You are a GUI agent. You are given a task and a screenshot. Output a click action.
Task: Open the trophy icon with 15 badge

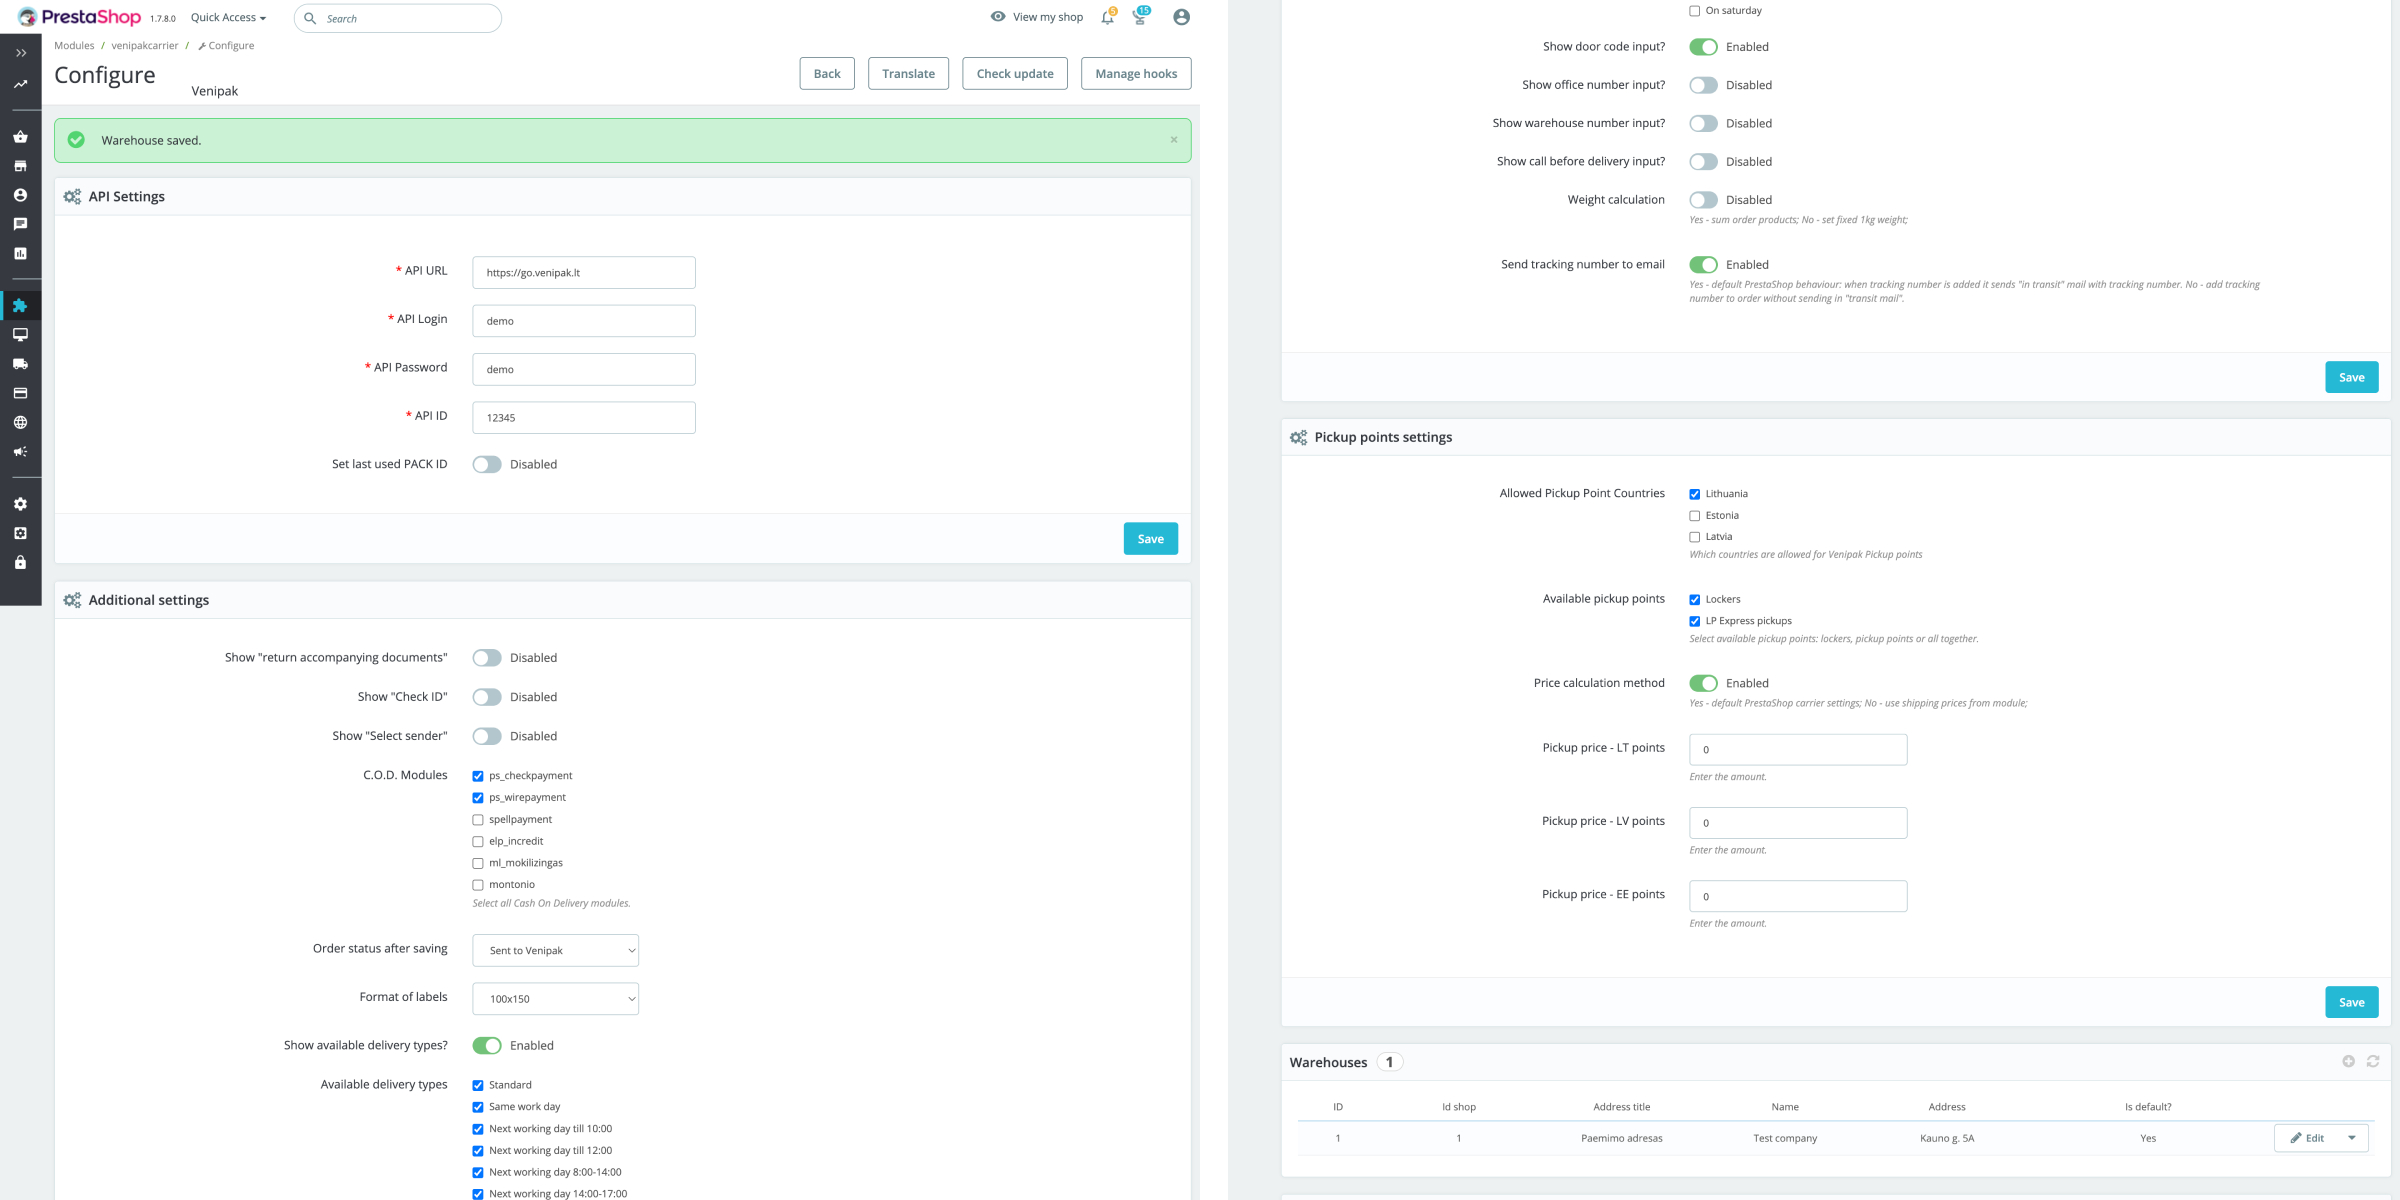click(x=1139, y=17)
